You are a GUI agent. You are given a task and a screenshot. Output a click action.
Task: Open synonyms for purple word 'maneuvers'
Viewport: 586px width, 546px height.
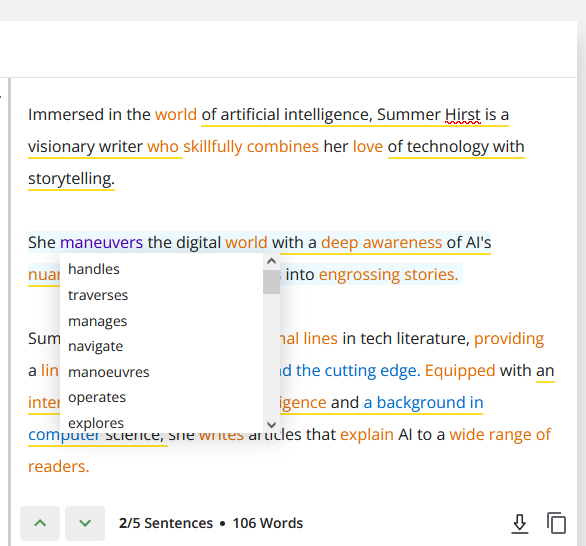coord(101,243)
